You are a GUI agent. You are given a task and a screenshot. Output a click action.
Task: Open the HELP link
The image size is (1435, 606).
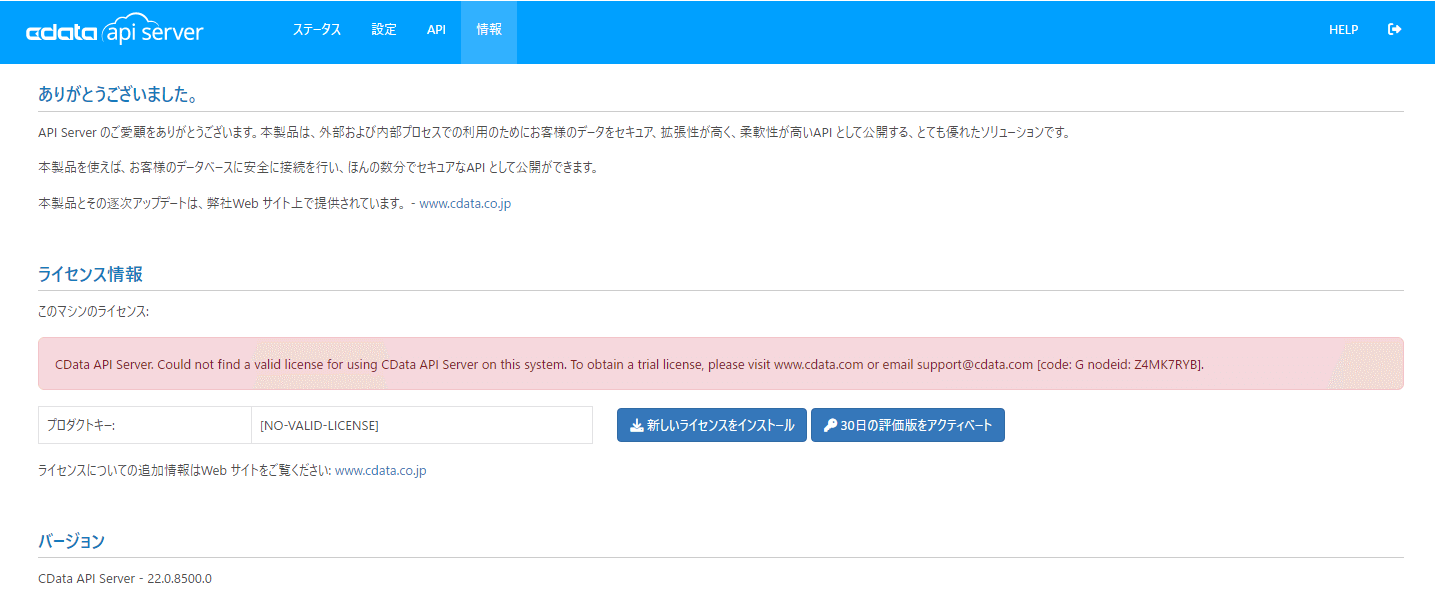point(1343,30)
